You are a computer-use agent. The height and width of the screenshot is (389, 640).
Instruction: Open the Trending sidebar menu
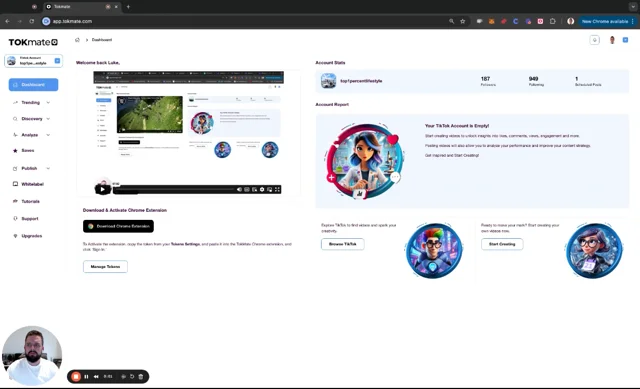pyautogui.click(x=31, y=102)
